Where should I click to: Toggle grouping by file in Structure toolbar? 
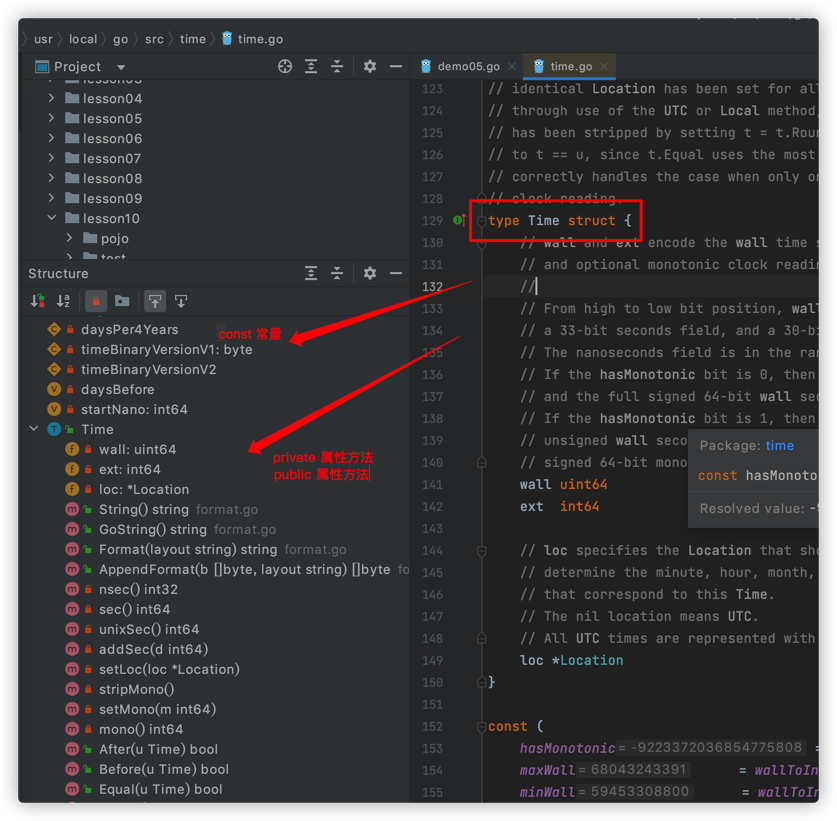[122, 302]
